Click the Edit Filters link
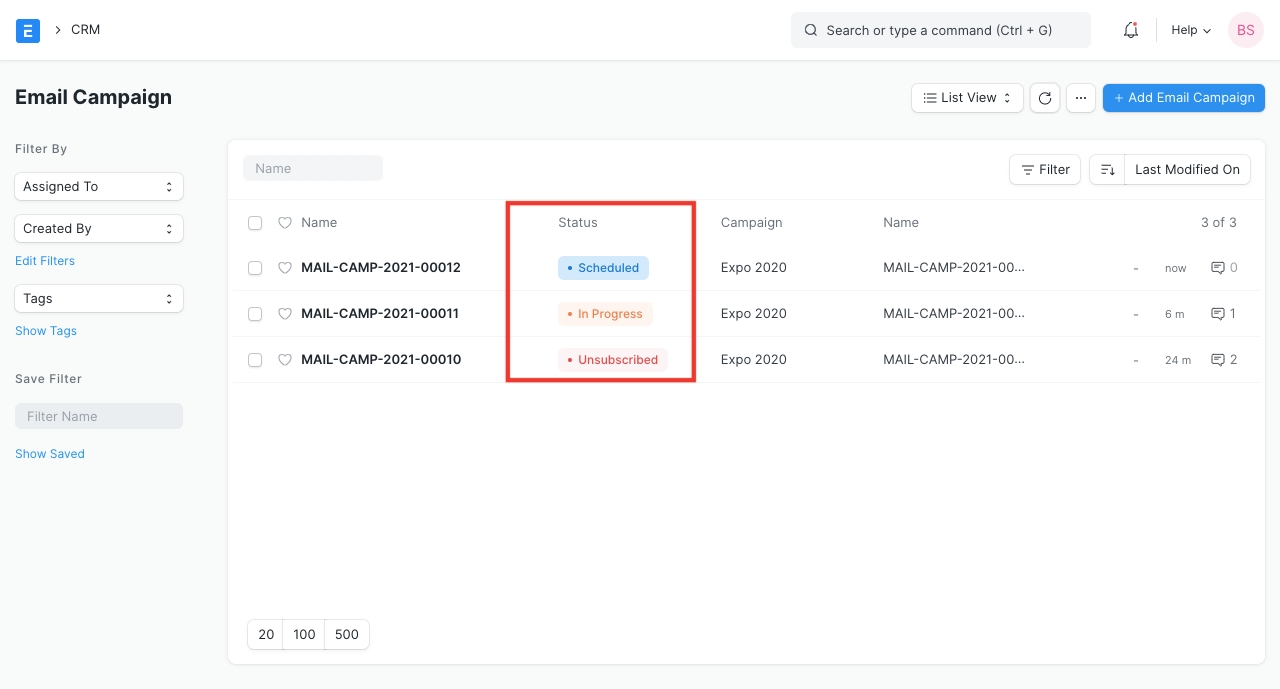1280x689 pixels. pyautogui.click(x=45, y=261)
